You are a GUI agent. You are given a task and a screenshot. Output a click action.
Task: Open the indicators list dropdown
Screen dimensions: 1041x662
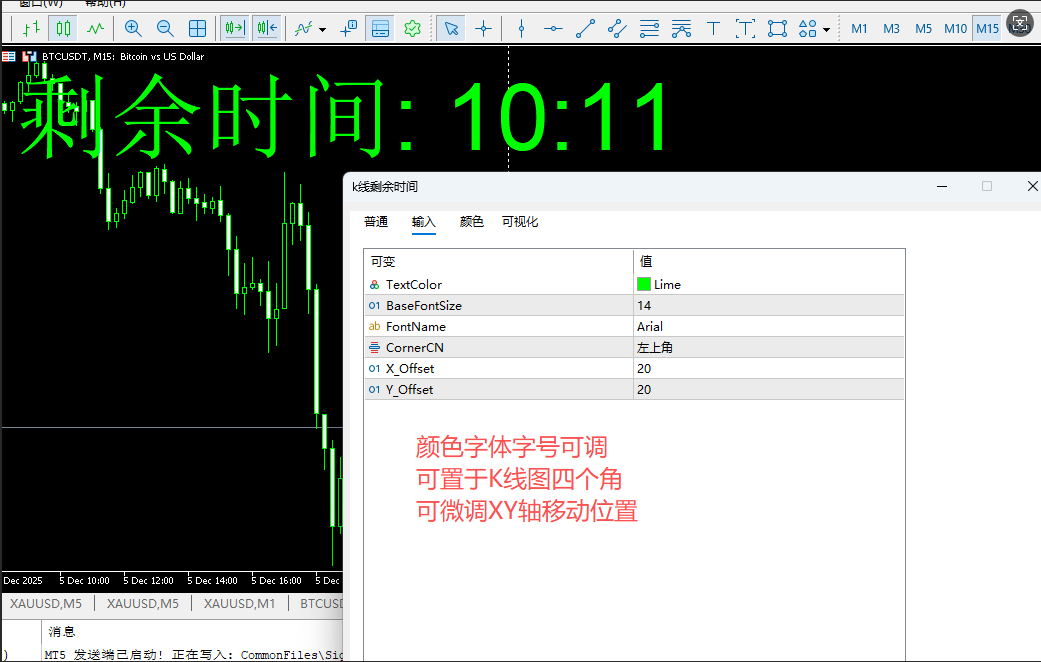[322, 29]
